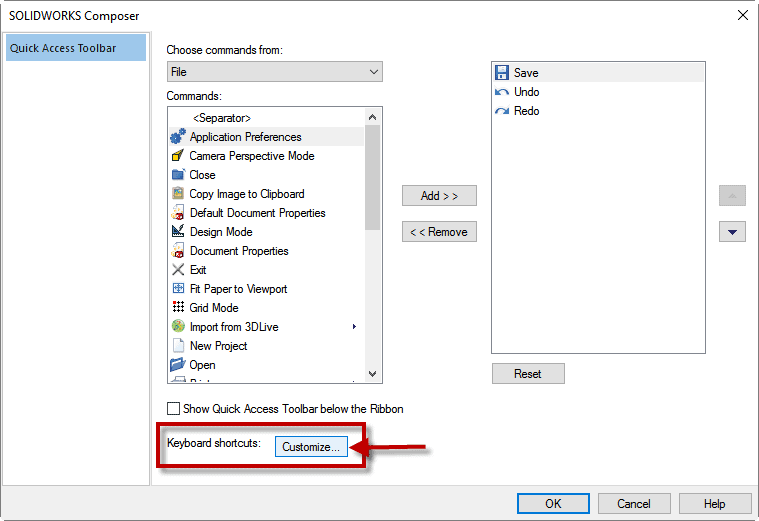Move selected command down with arrow button

732,232
